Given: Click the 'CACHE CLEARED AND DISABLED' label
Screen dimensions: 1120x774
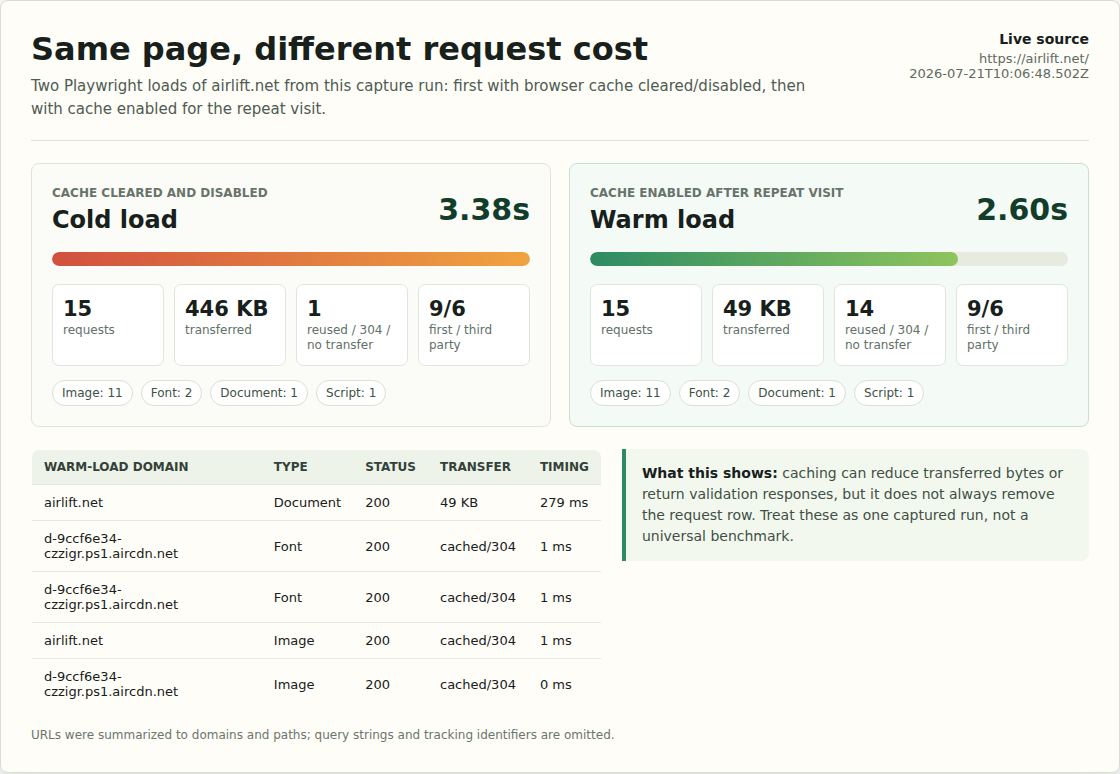Looking at the screenshot, I should click(x=160, y=193).
